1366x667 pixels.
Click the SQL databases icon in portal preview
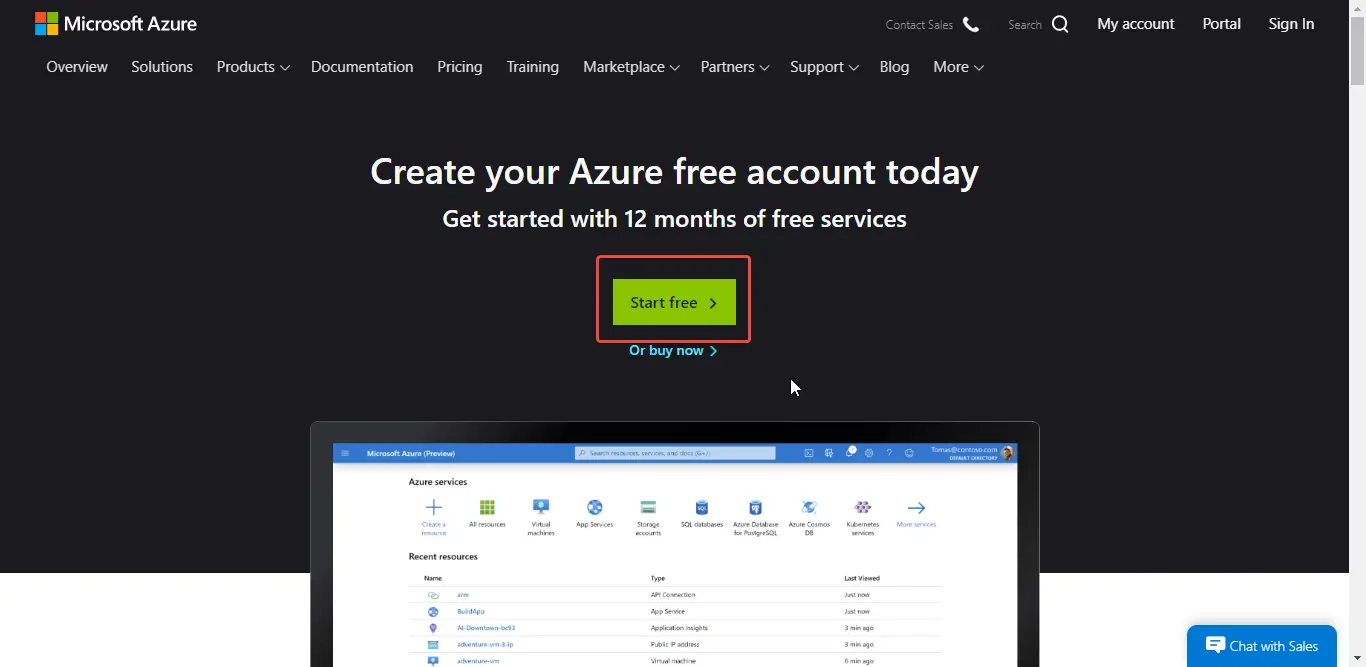[702, 507]
